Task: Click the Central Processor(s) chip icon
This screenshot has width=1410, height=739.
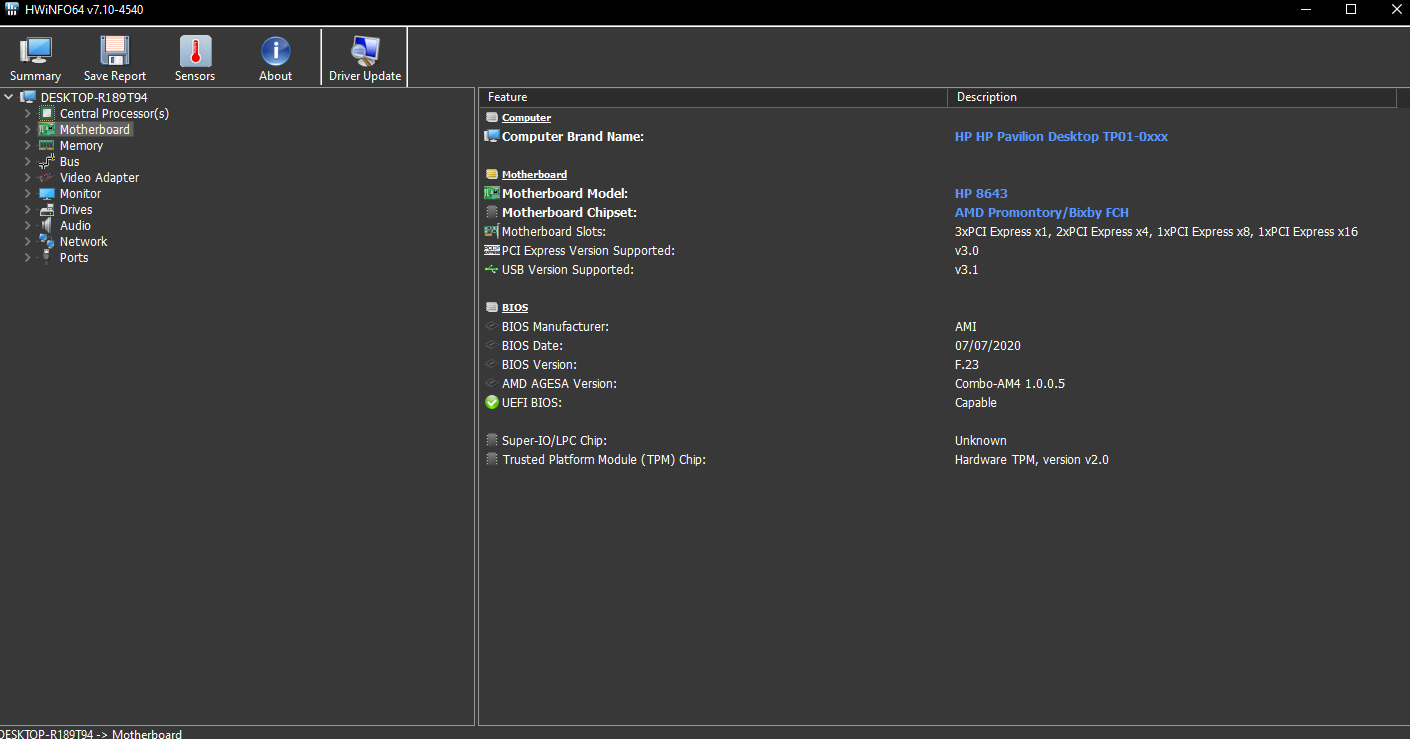Action: click(x=47, y=113)
